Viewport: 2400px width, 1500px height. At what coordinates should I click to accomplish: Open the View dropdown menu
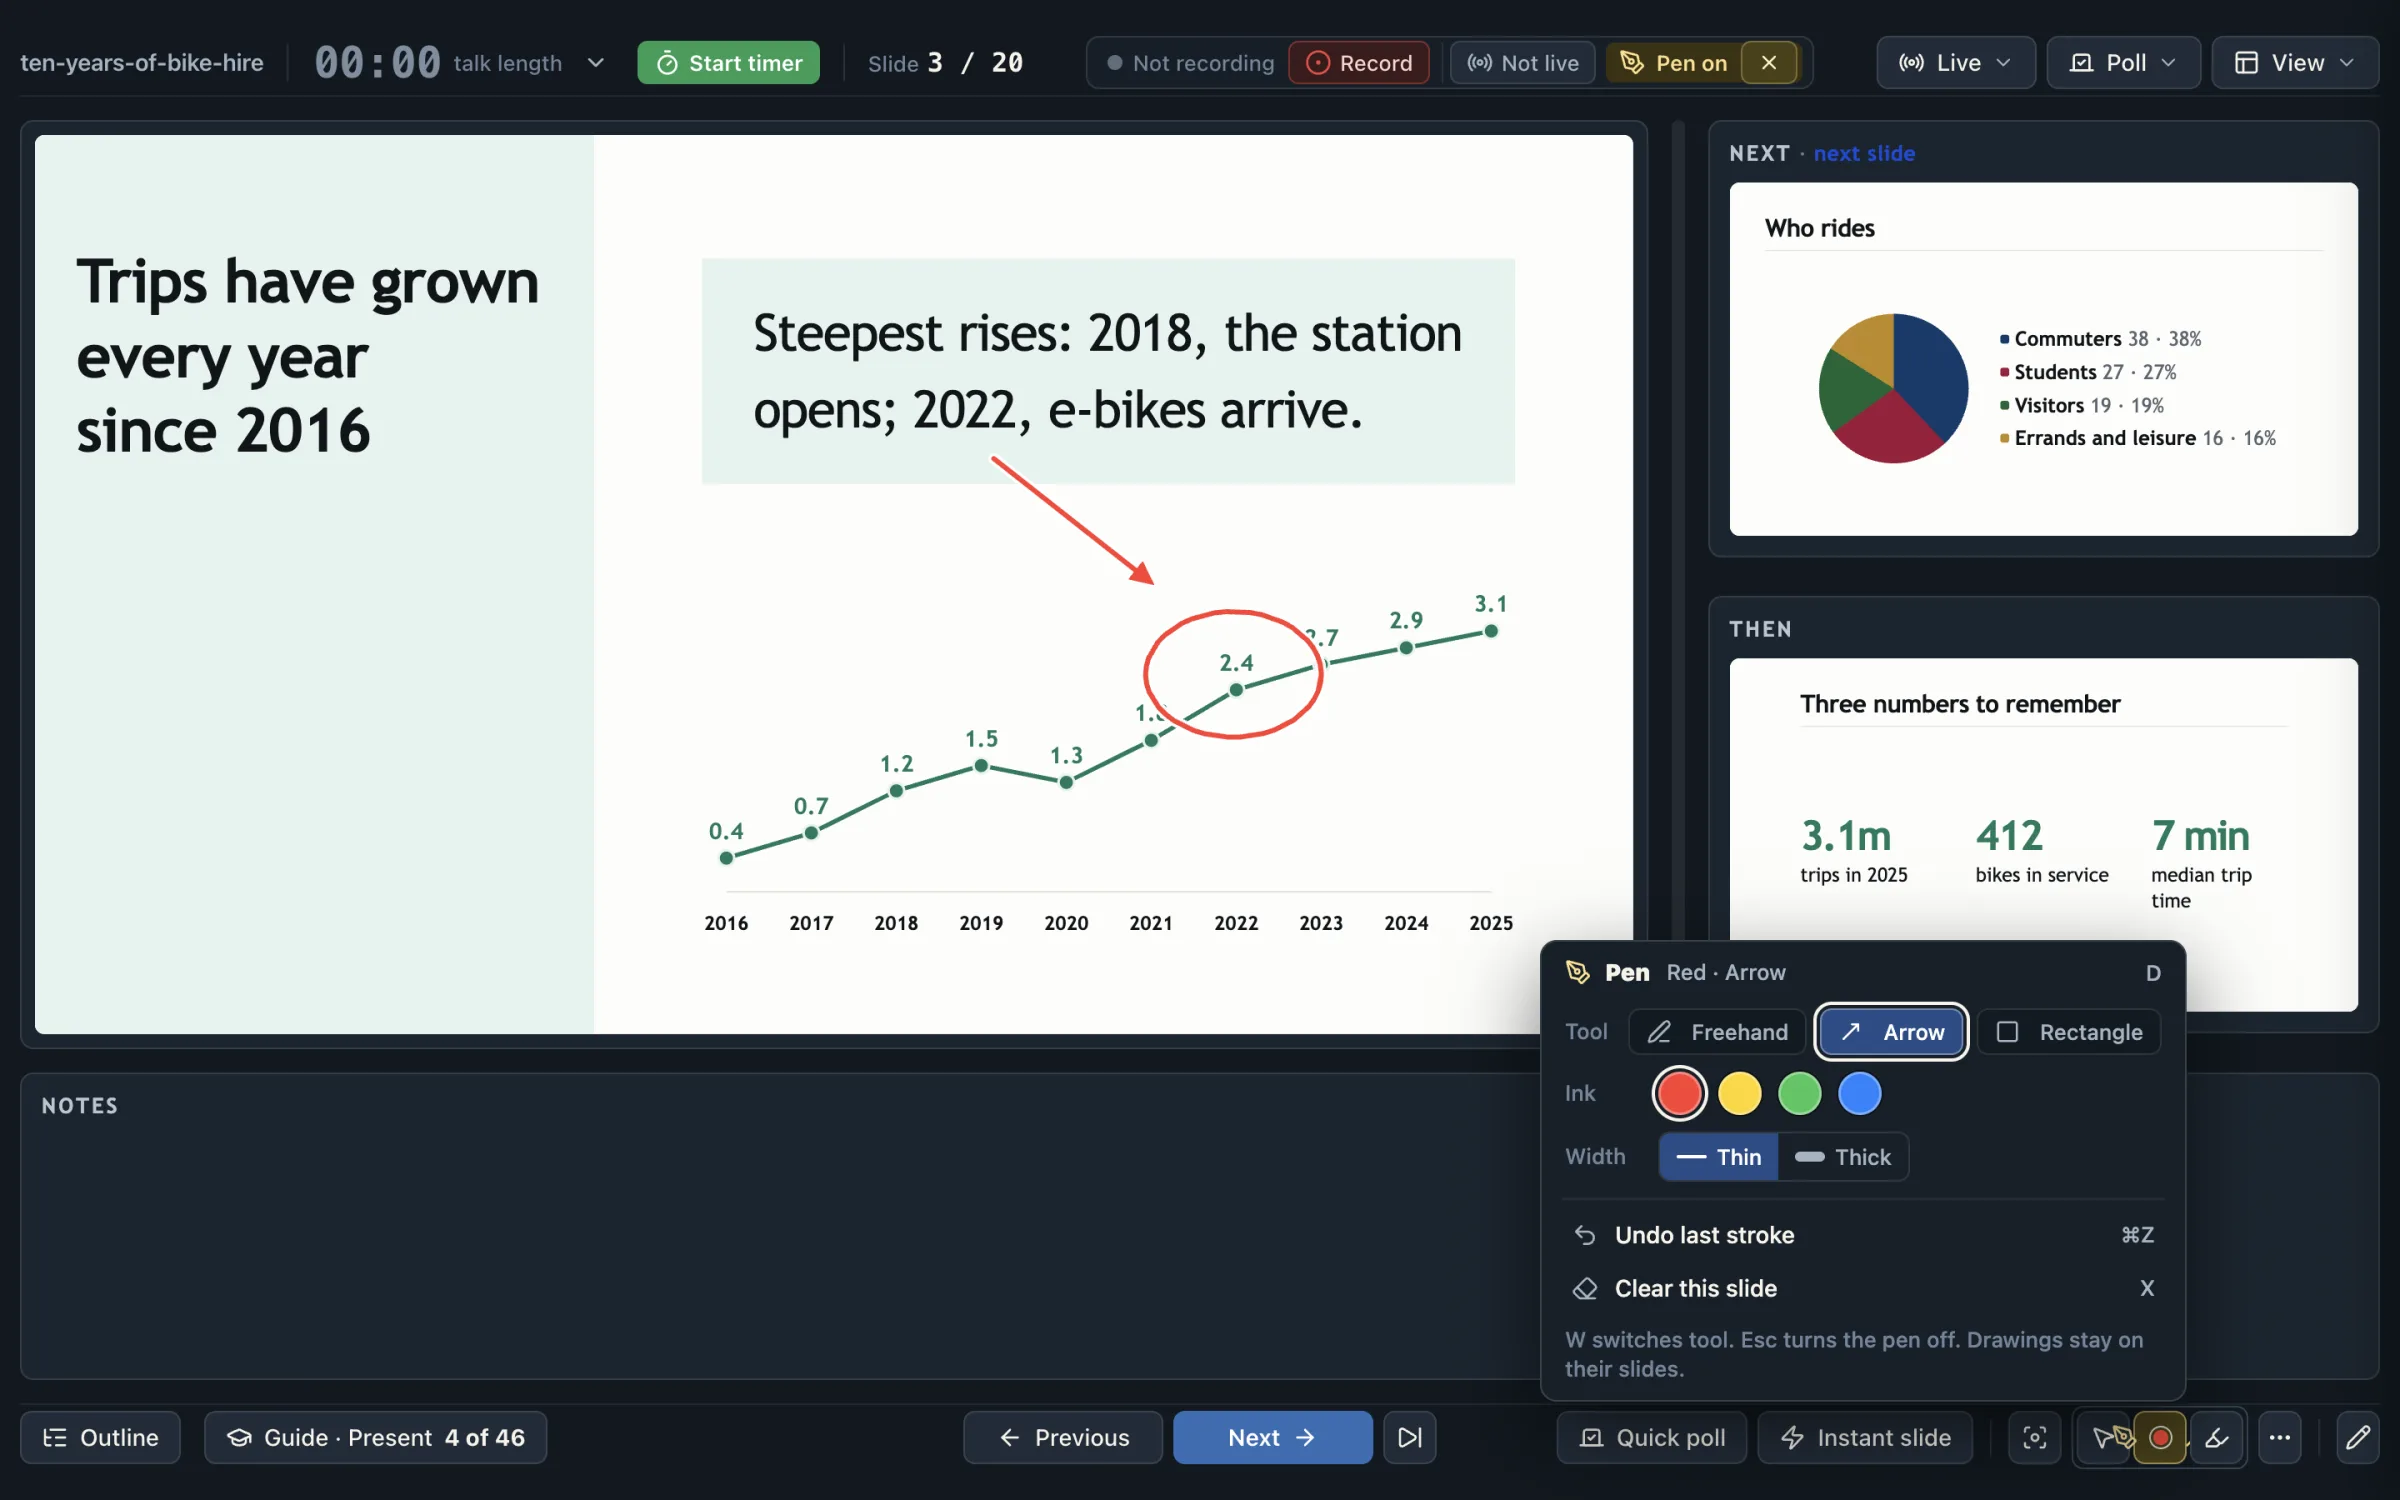pos(2294,62)
